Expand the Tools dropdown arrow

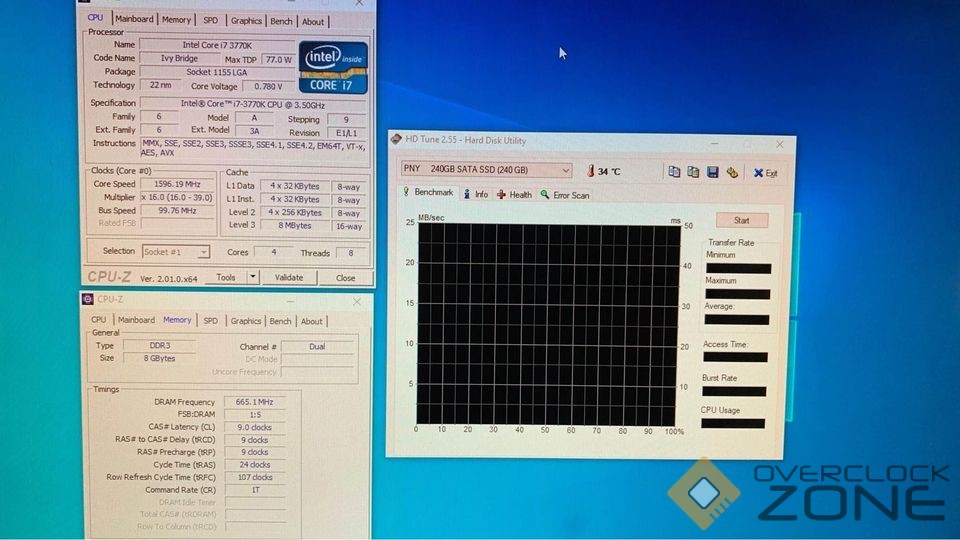click(252, 277)
